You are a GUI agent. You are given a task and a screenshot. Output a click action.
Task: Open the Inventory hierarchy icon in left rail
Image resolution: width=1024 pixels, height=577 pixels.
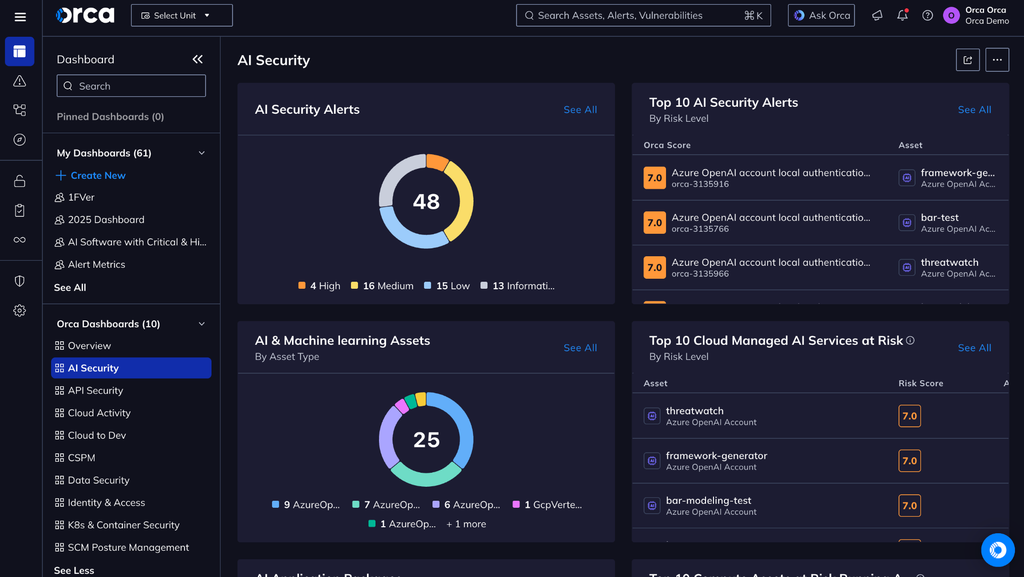[20, 110]
